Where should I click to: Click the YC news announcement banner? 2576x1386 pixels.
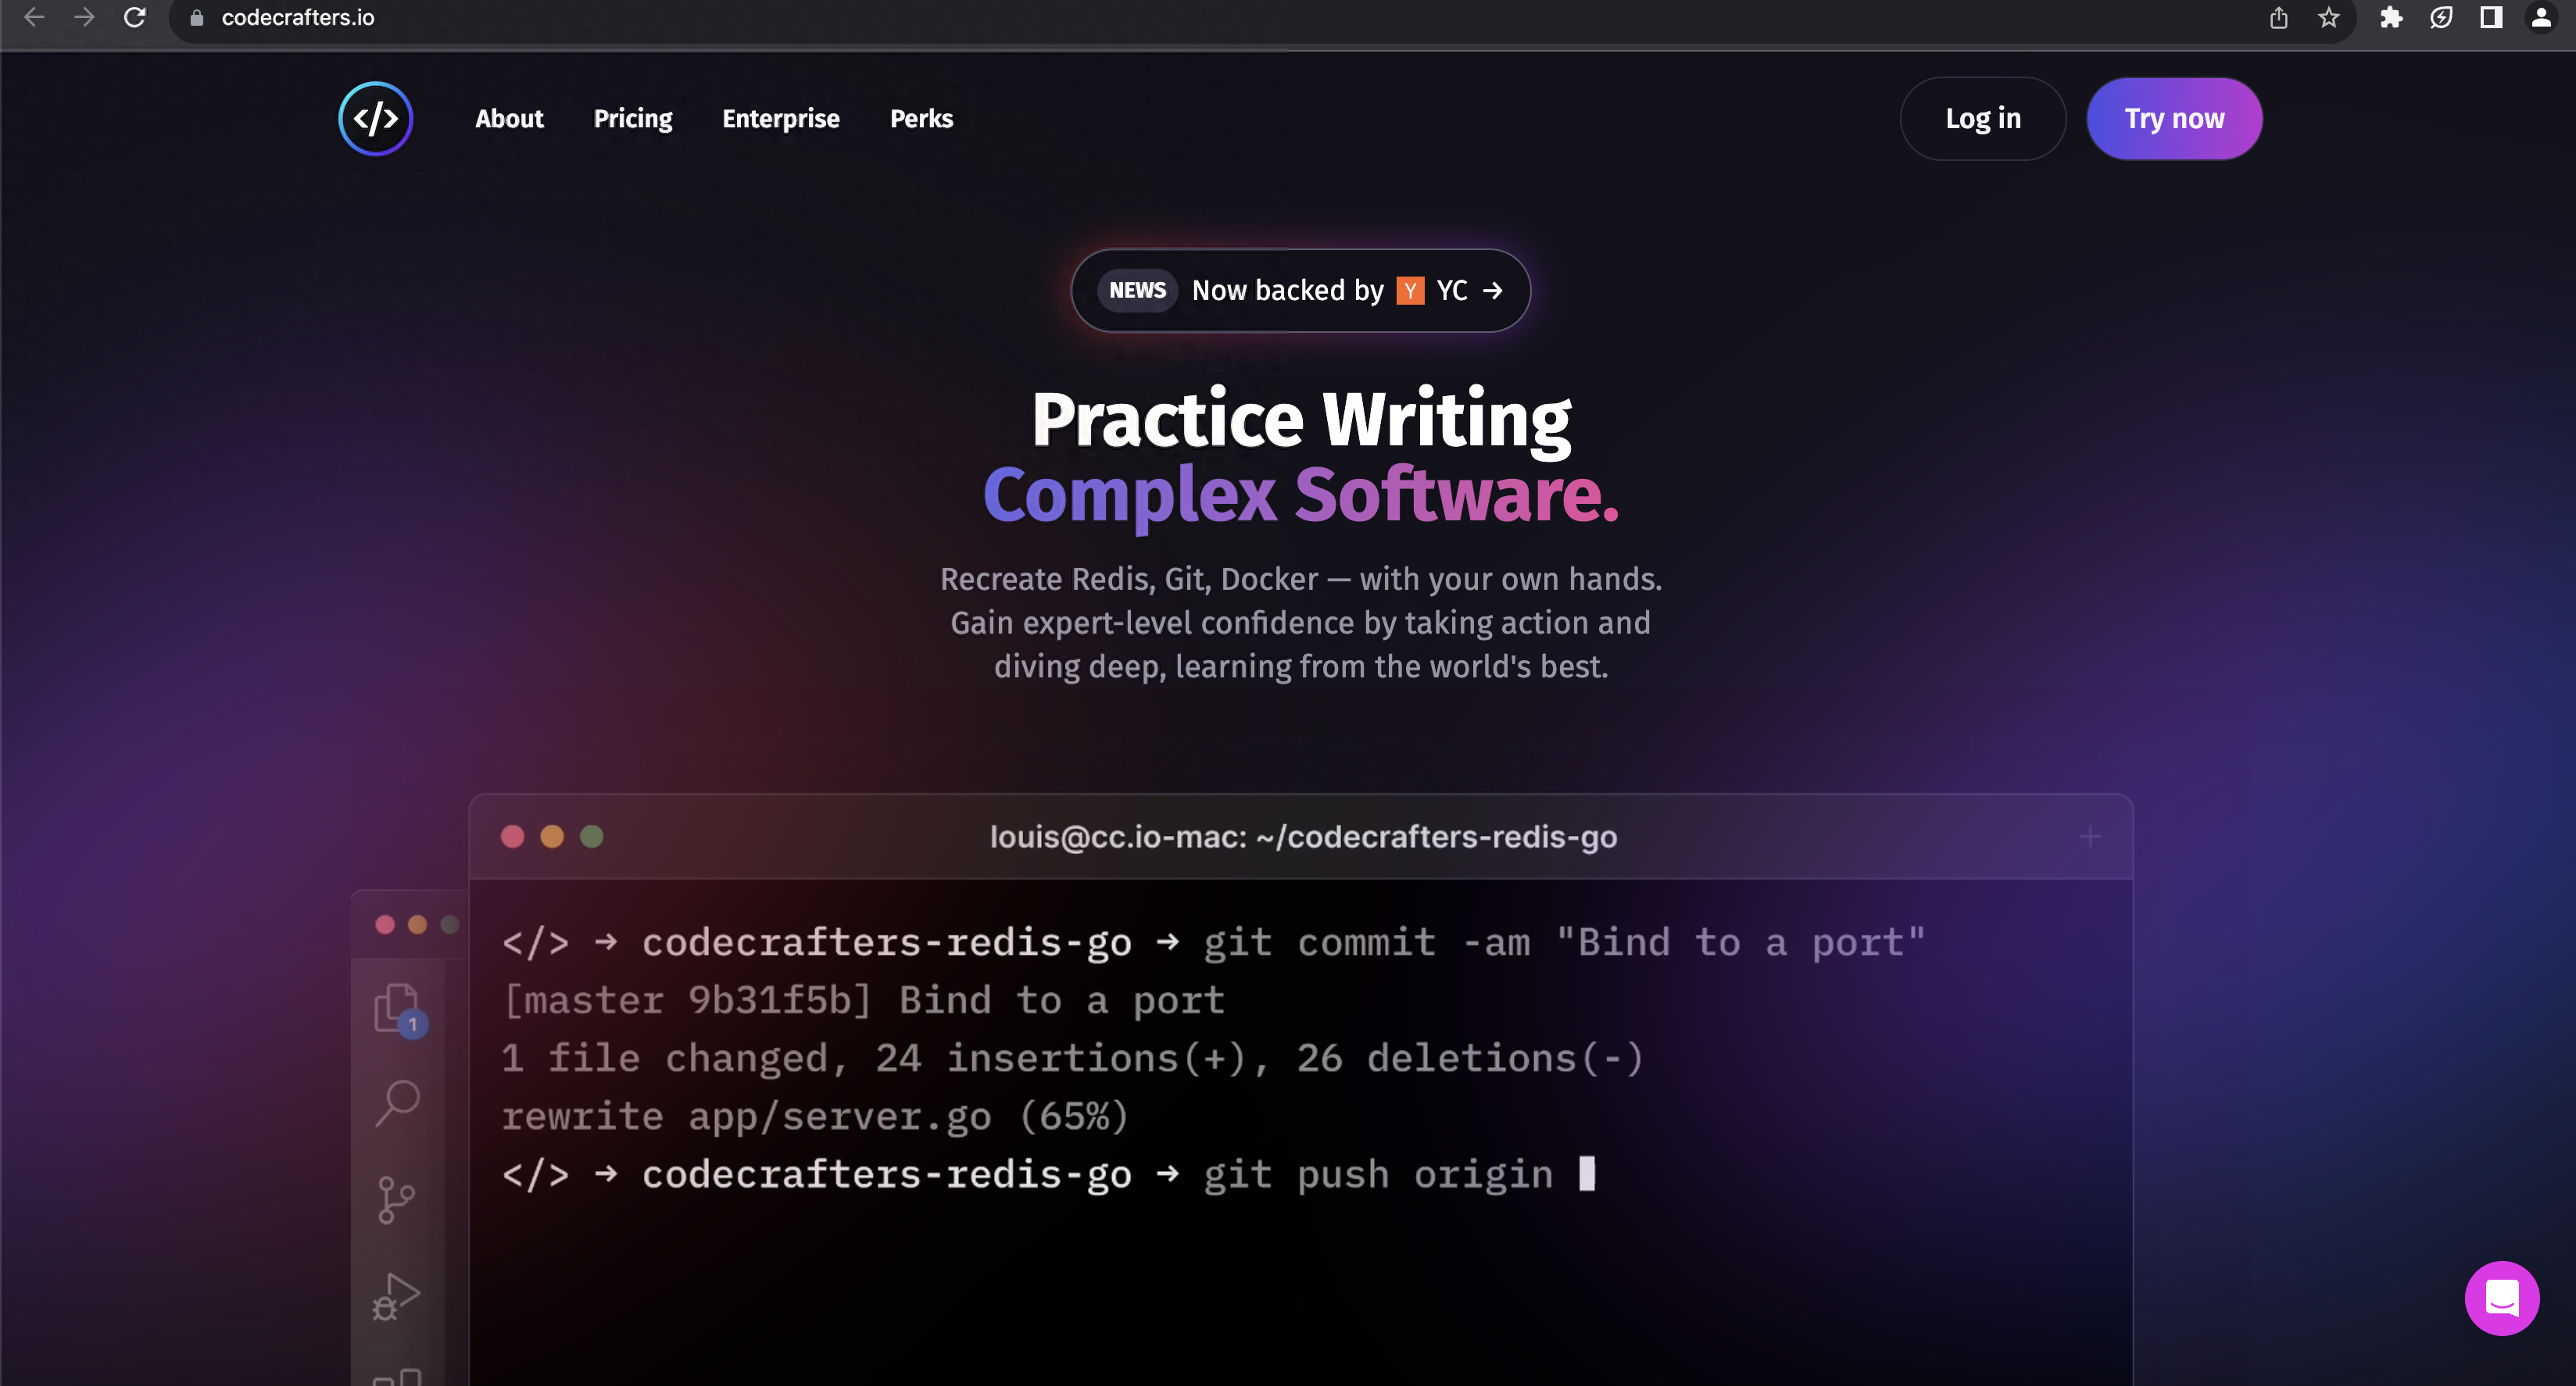click(x=1299, y=290)
